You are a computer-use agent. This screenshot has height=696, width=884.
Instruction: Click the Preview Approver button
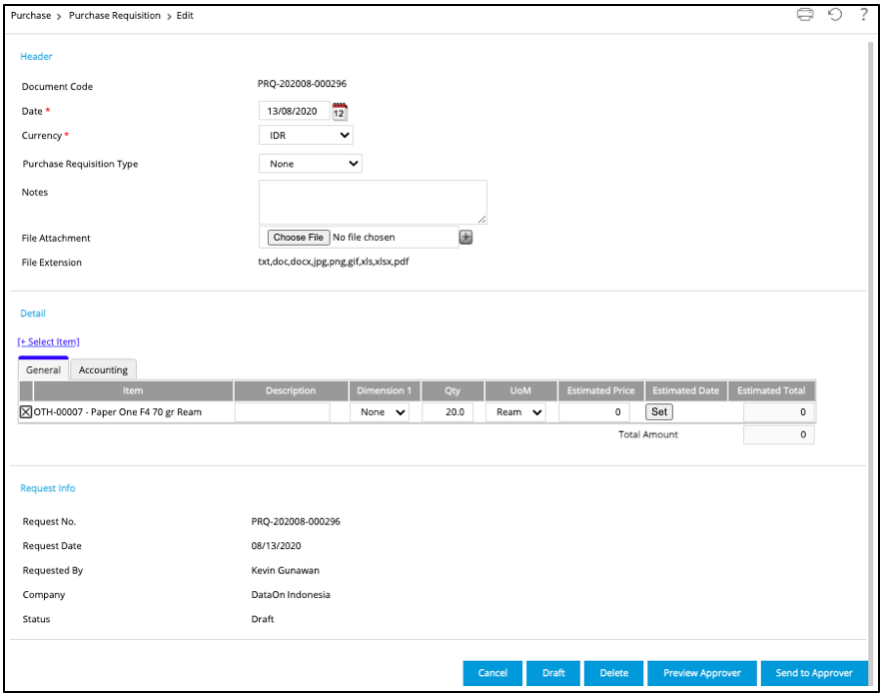[x=702, y=673]
